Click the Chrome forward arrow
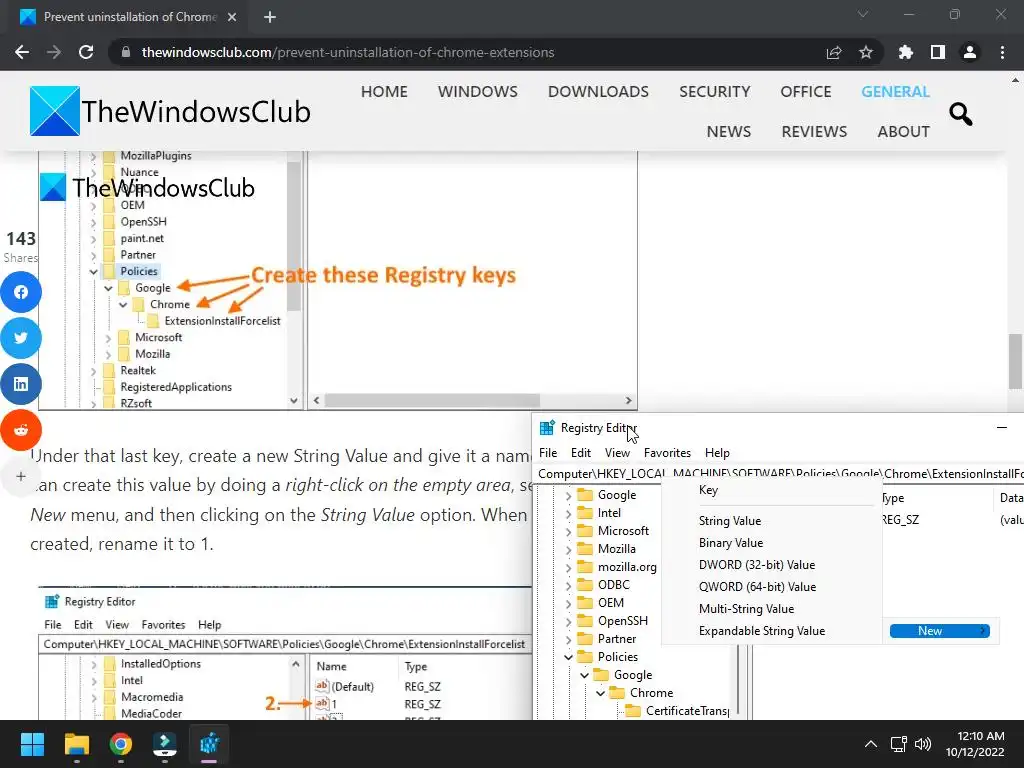 (54, 52)
